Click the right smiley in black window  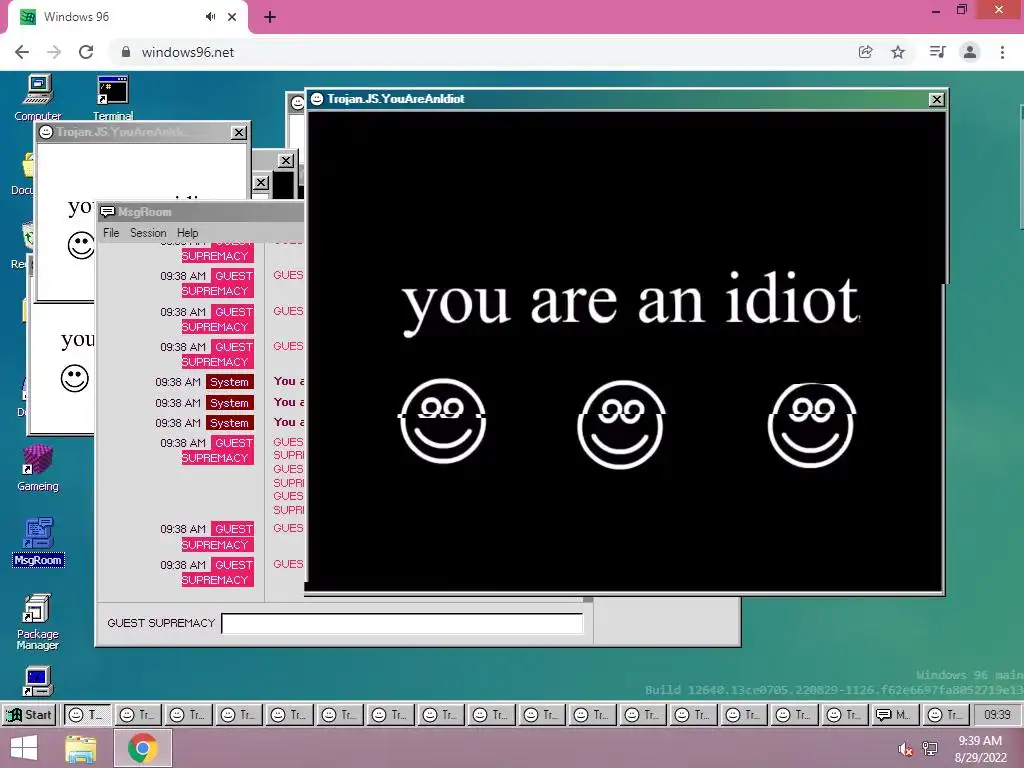click(812, 425)
